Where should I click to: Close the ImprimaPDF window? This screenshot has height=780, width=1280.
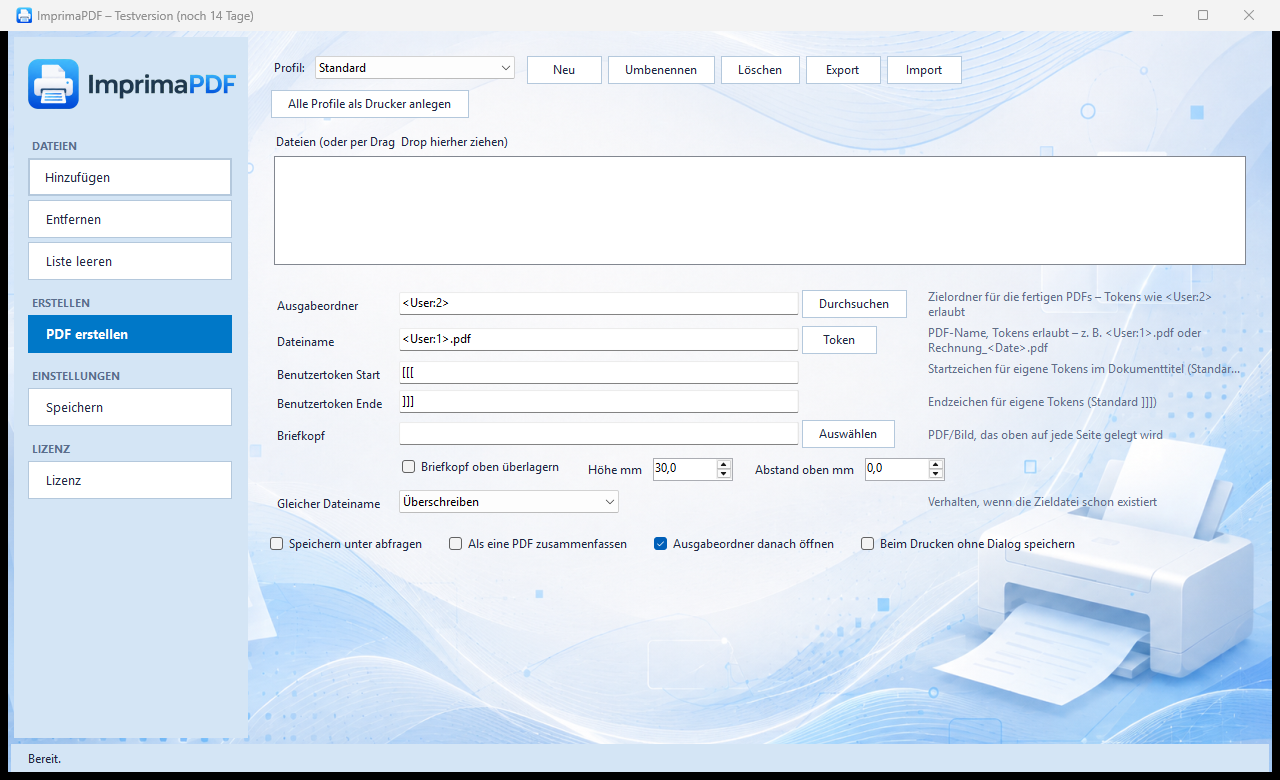pyautogui.click(x=1249, y=15)
